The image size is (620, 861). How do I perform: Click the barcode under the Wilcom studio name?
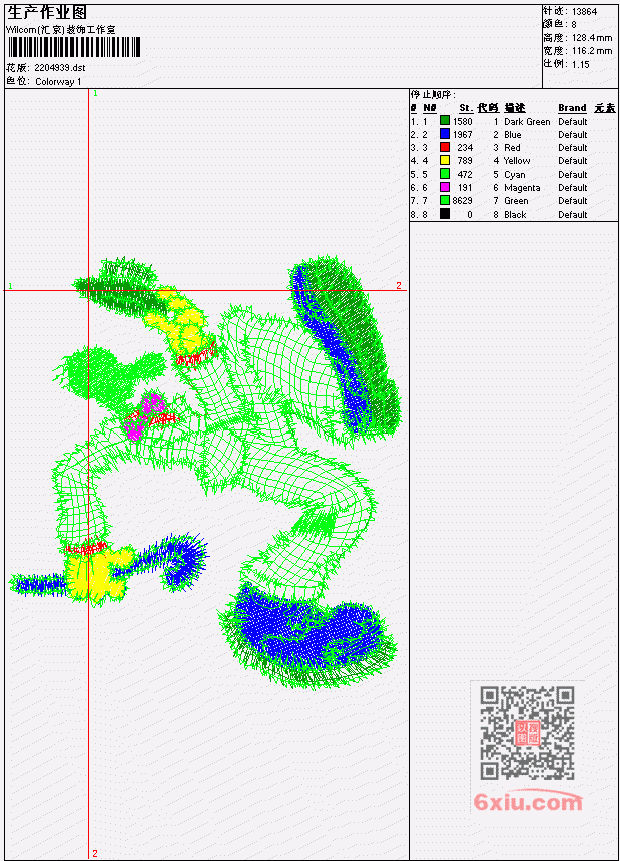pos(74,47)
